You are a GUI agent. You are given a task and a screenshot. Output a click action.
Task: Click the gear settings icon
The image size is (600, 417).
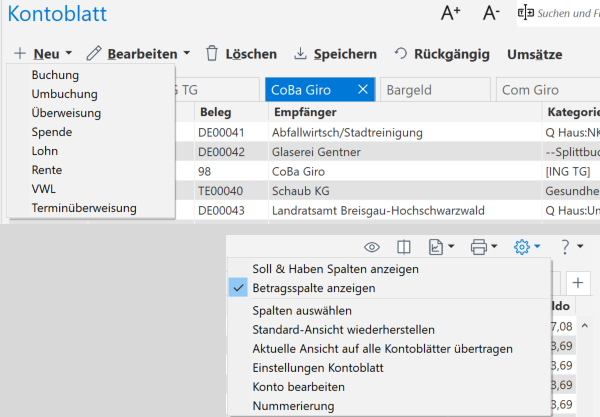(x=521, y=246)
